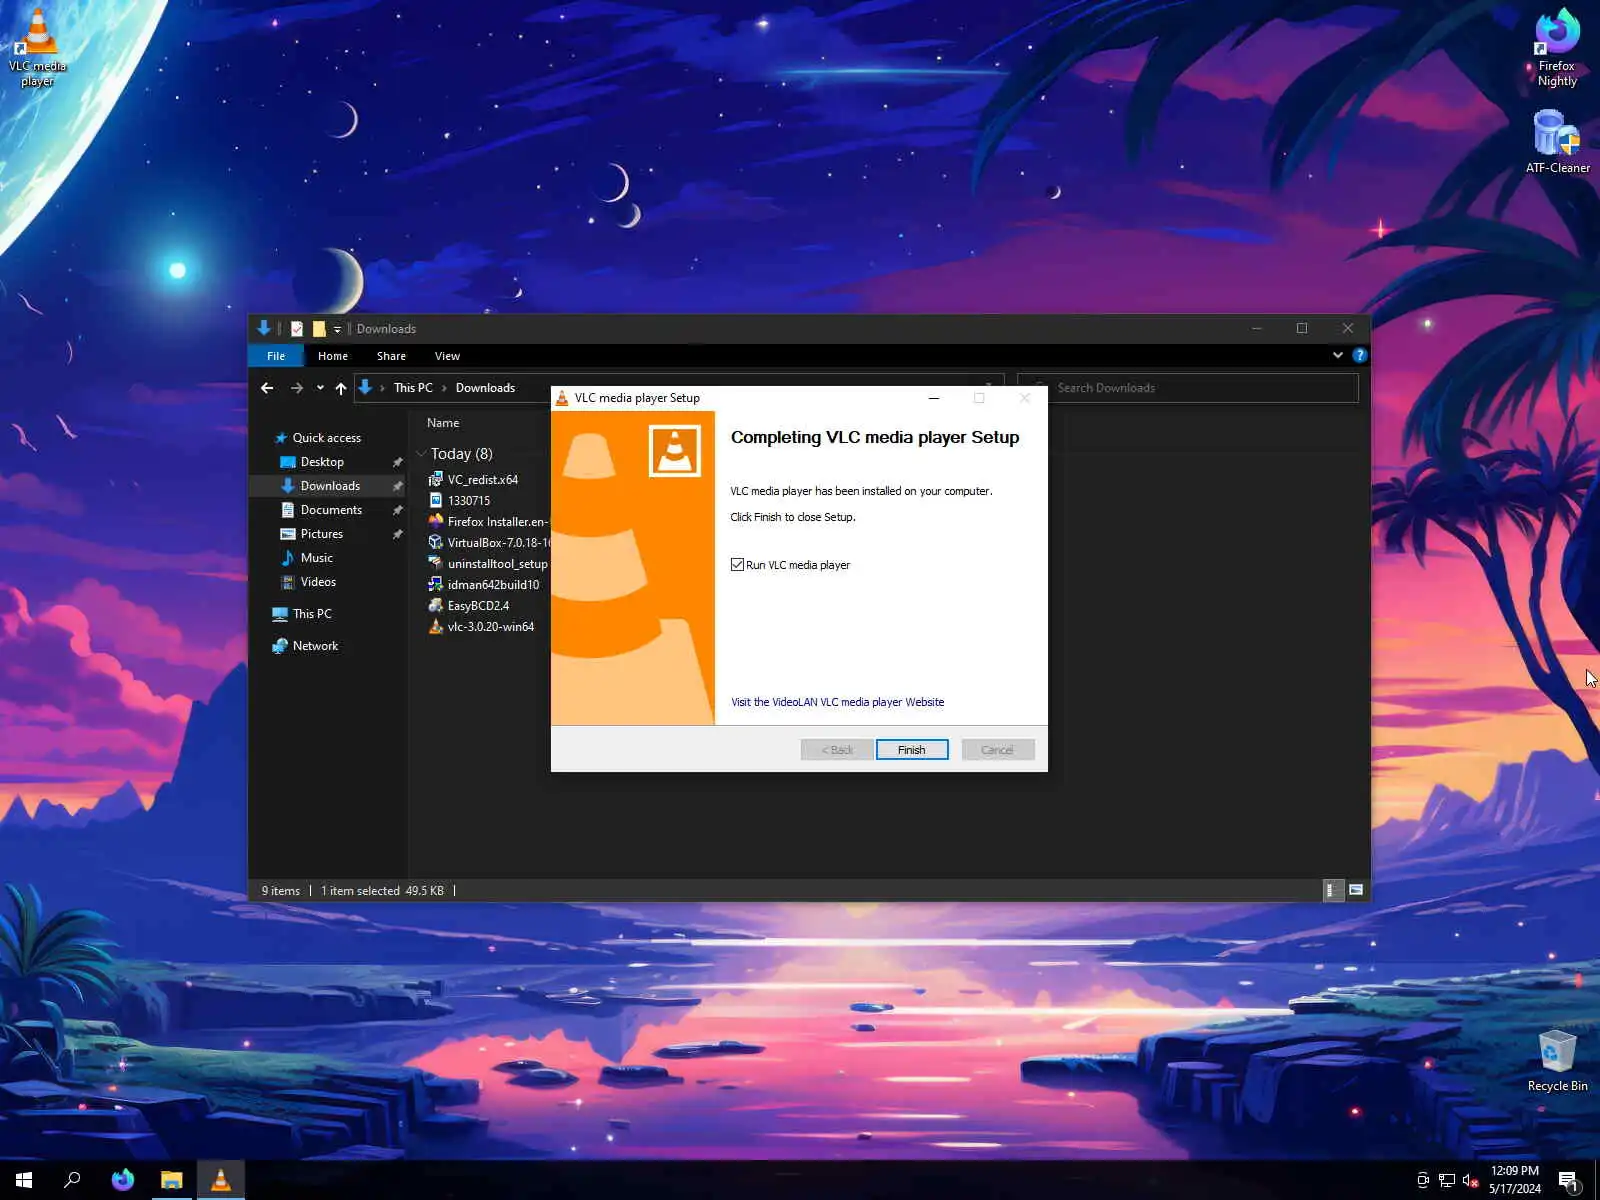Click This PC in the address breadcrumb

(x=413, y=388)
